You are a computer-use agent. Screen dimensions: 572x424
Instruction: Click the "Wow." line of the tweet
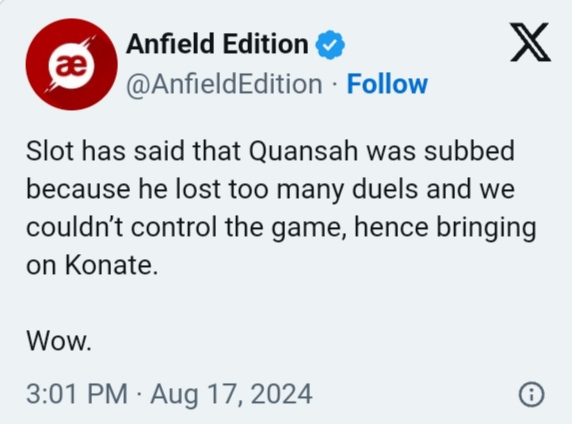(59, 341)
